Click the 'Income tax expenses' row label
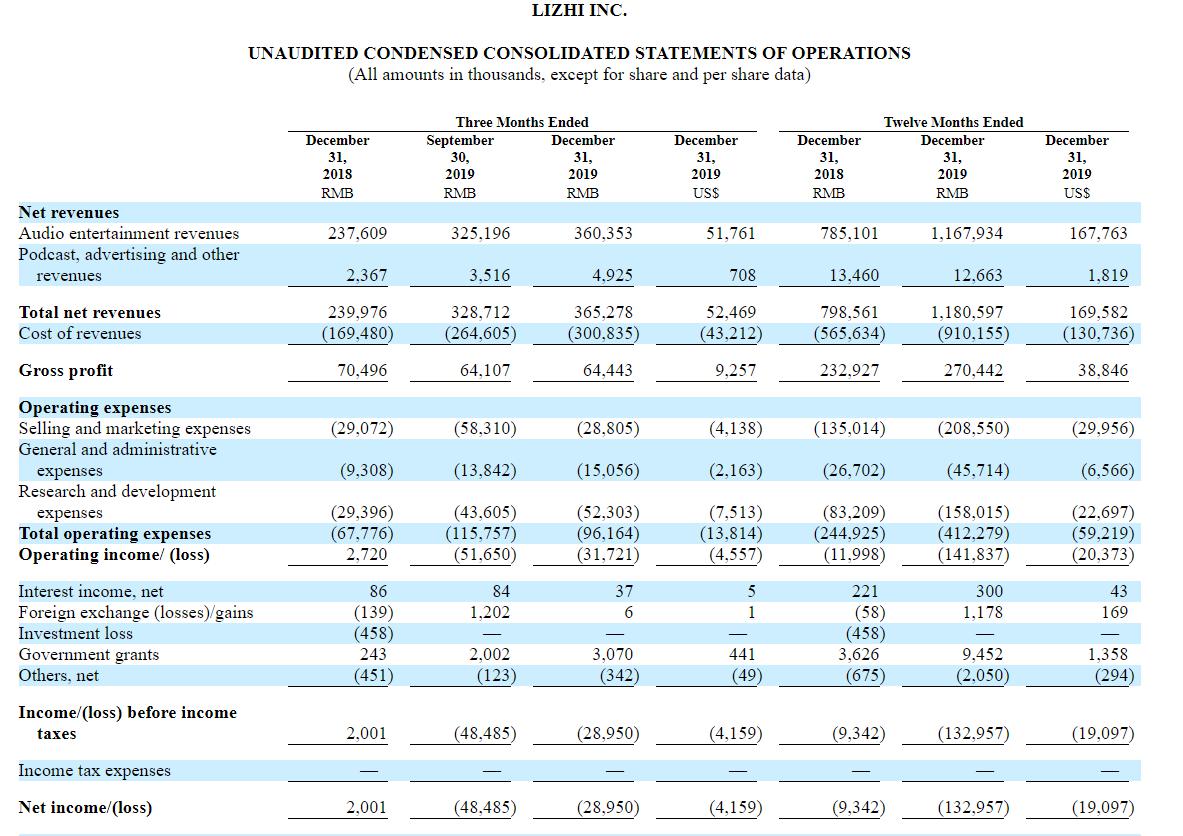 click(x=94, y=771)
